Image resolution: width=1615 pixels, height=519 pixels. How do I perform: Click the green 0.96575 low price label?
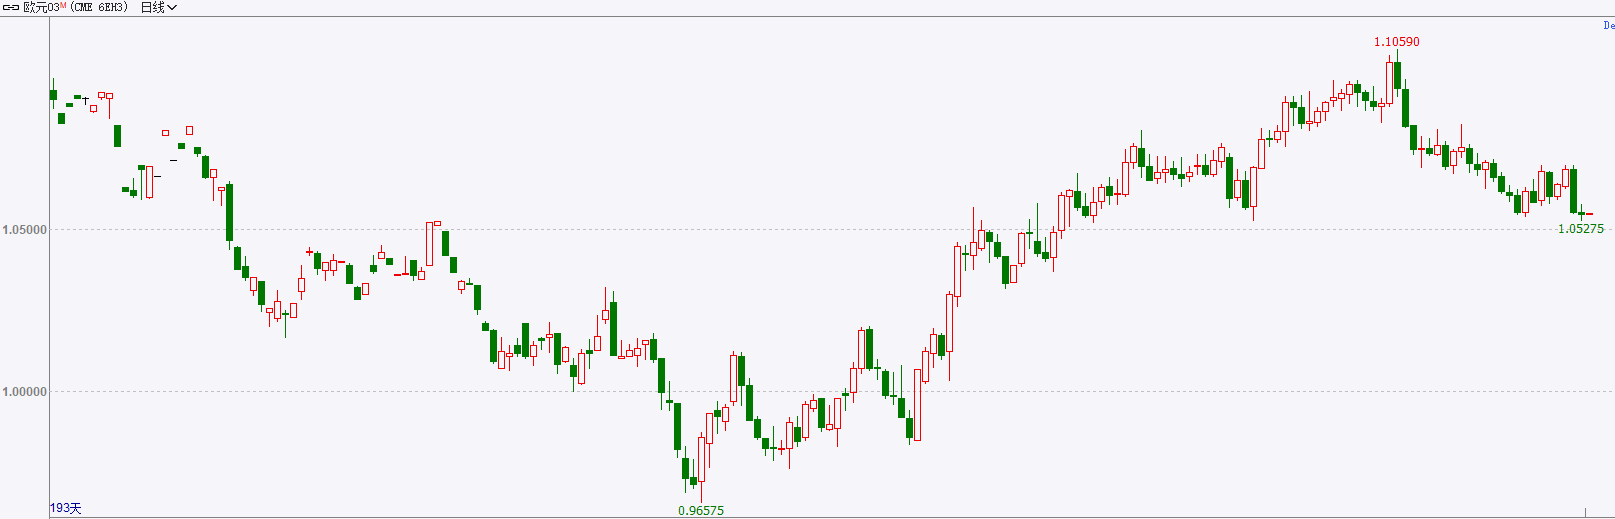click(701, 511)
